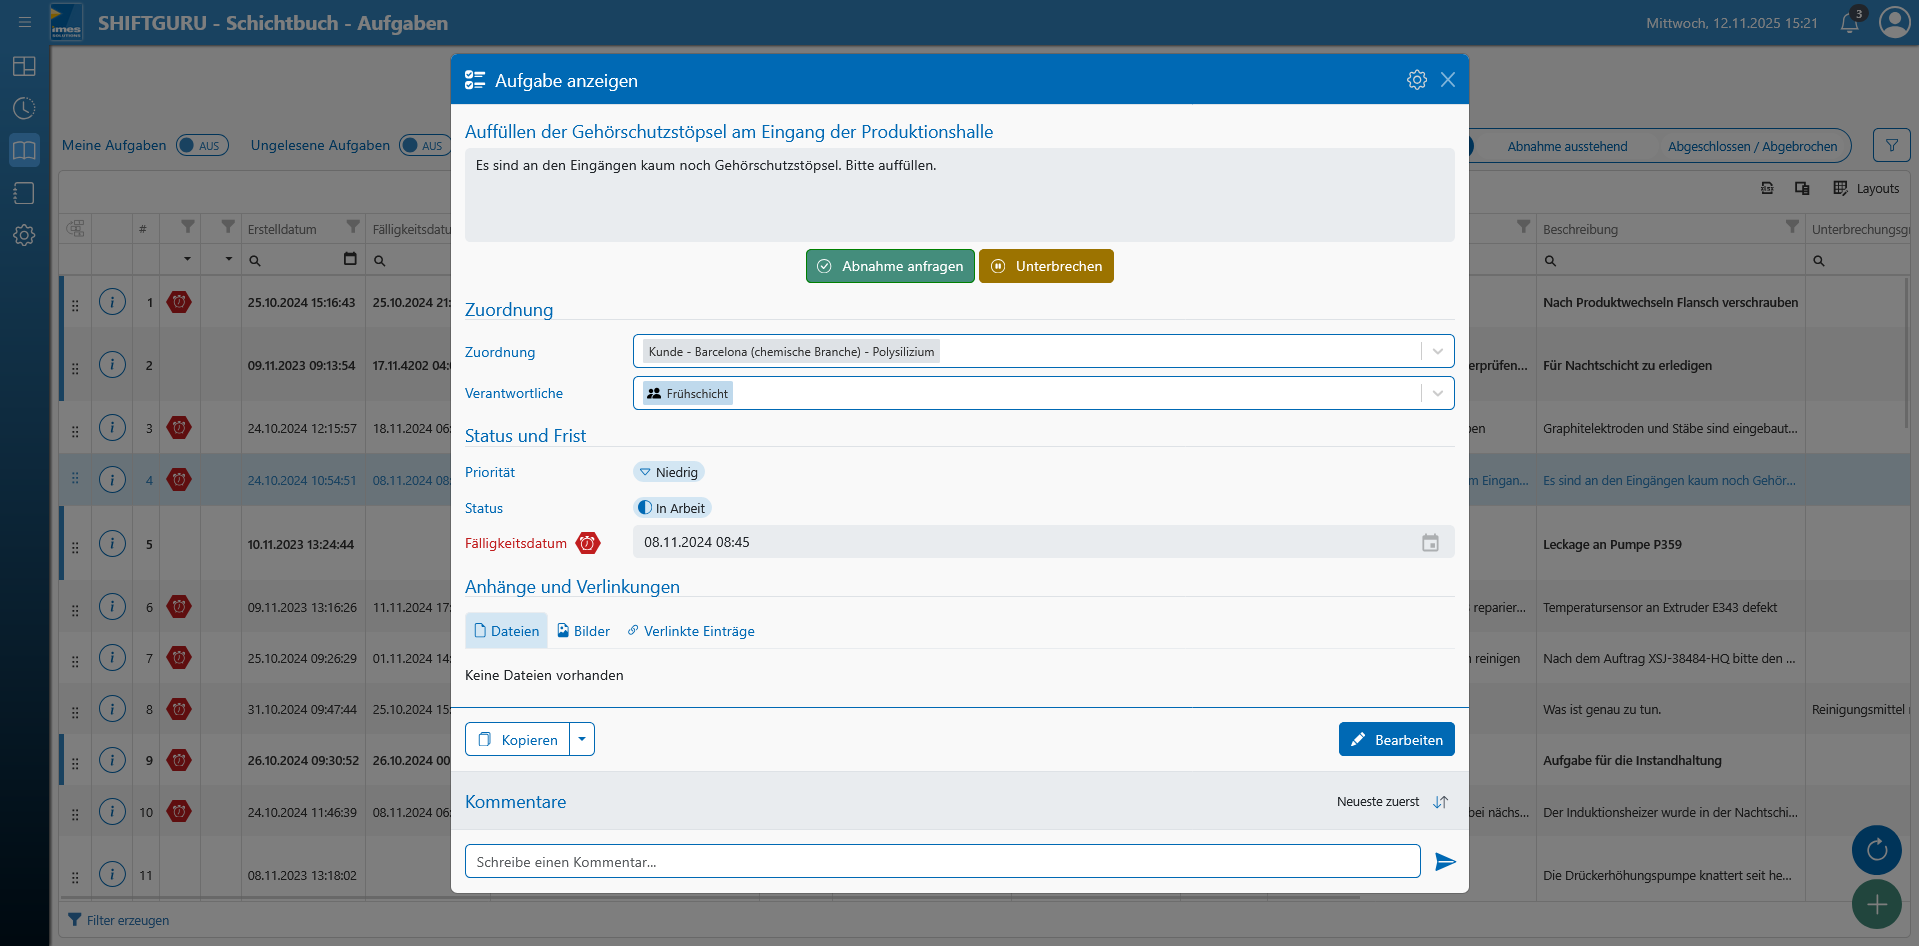The image size is (1920, 946).
Task: Open the hamburger menu
Action: click(x=25, y=22)
